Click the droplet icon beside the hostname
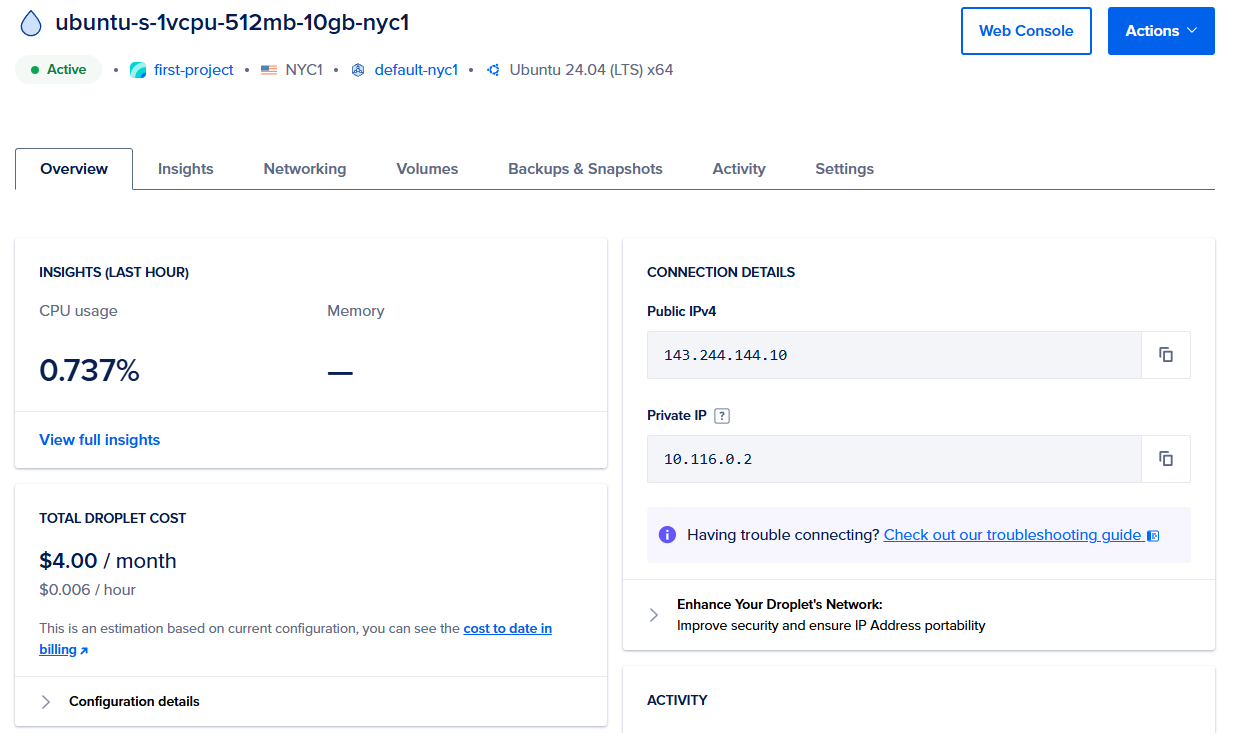The height and width of the screenshot is (733, 1240). [x=31, y=23]
